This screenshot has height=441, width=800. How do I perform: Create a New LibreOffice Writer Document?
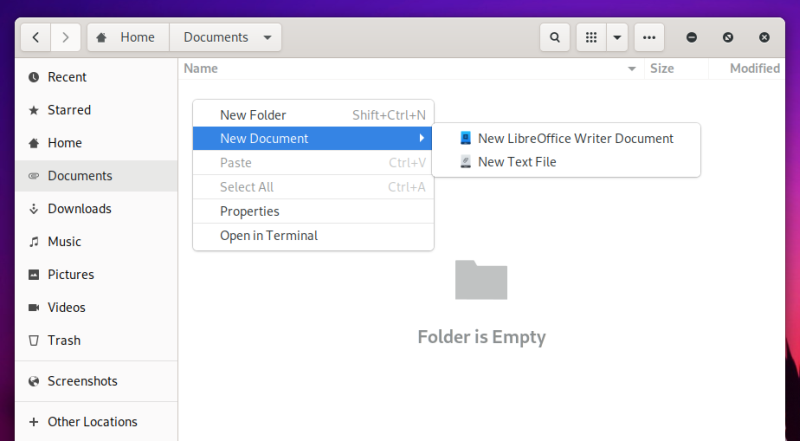coord(566,138)
